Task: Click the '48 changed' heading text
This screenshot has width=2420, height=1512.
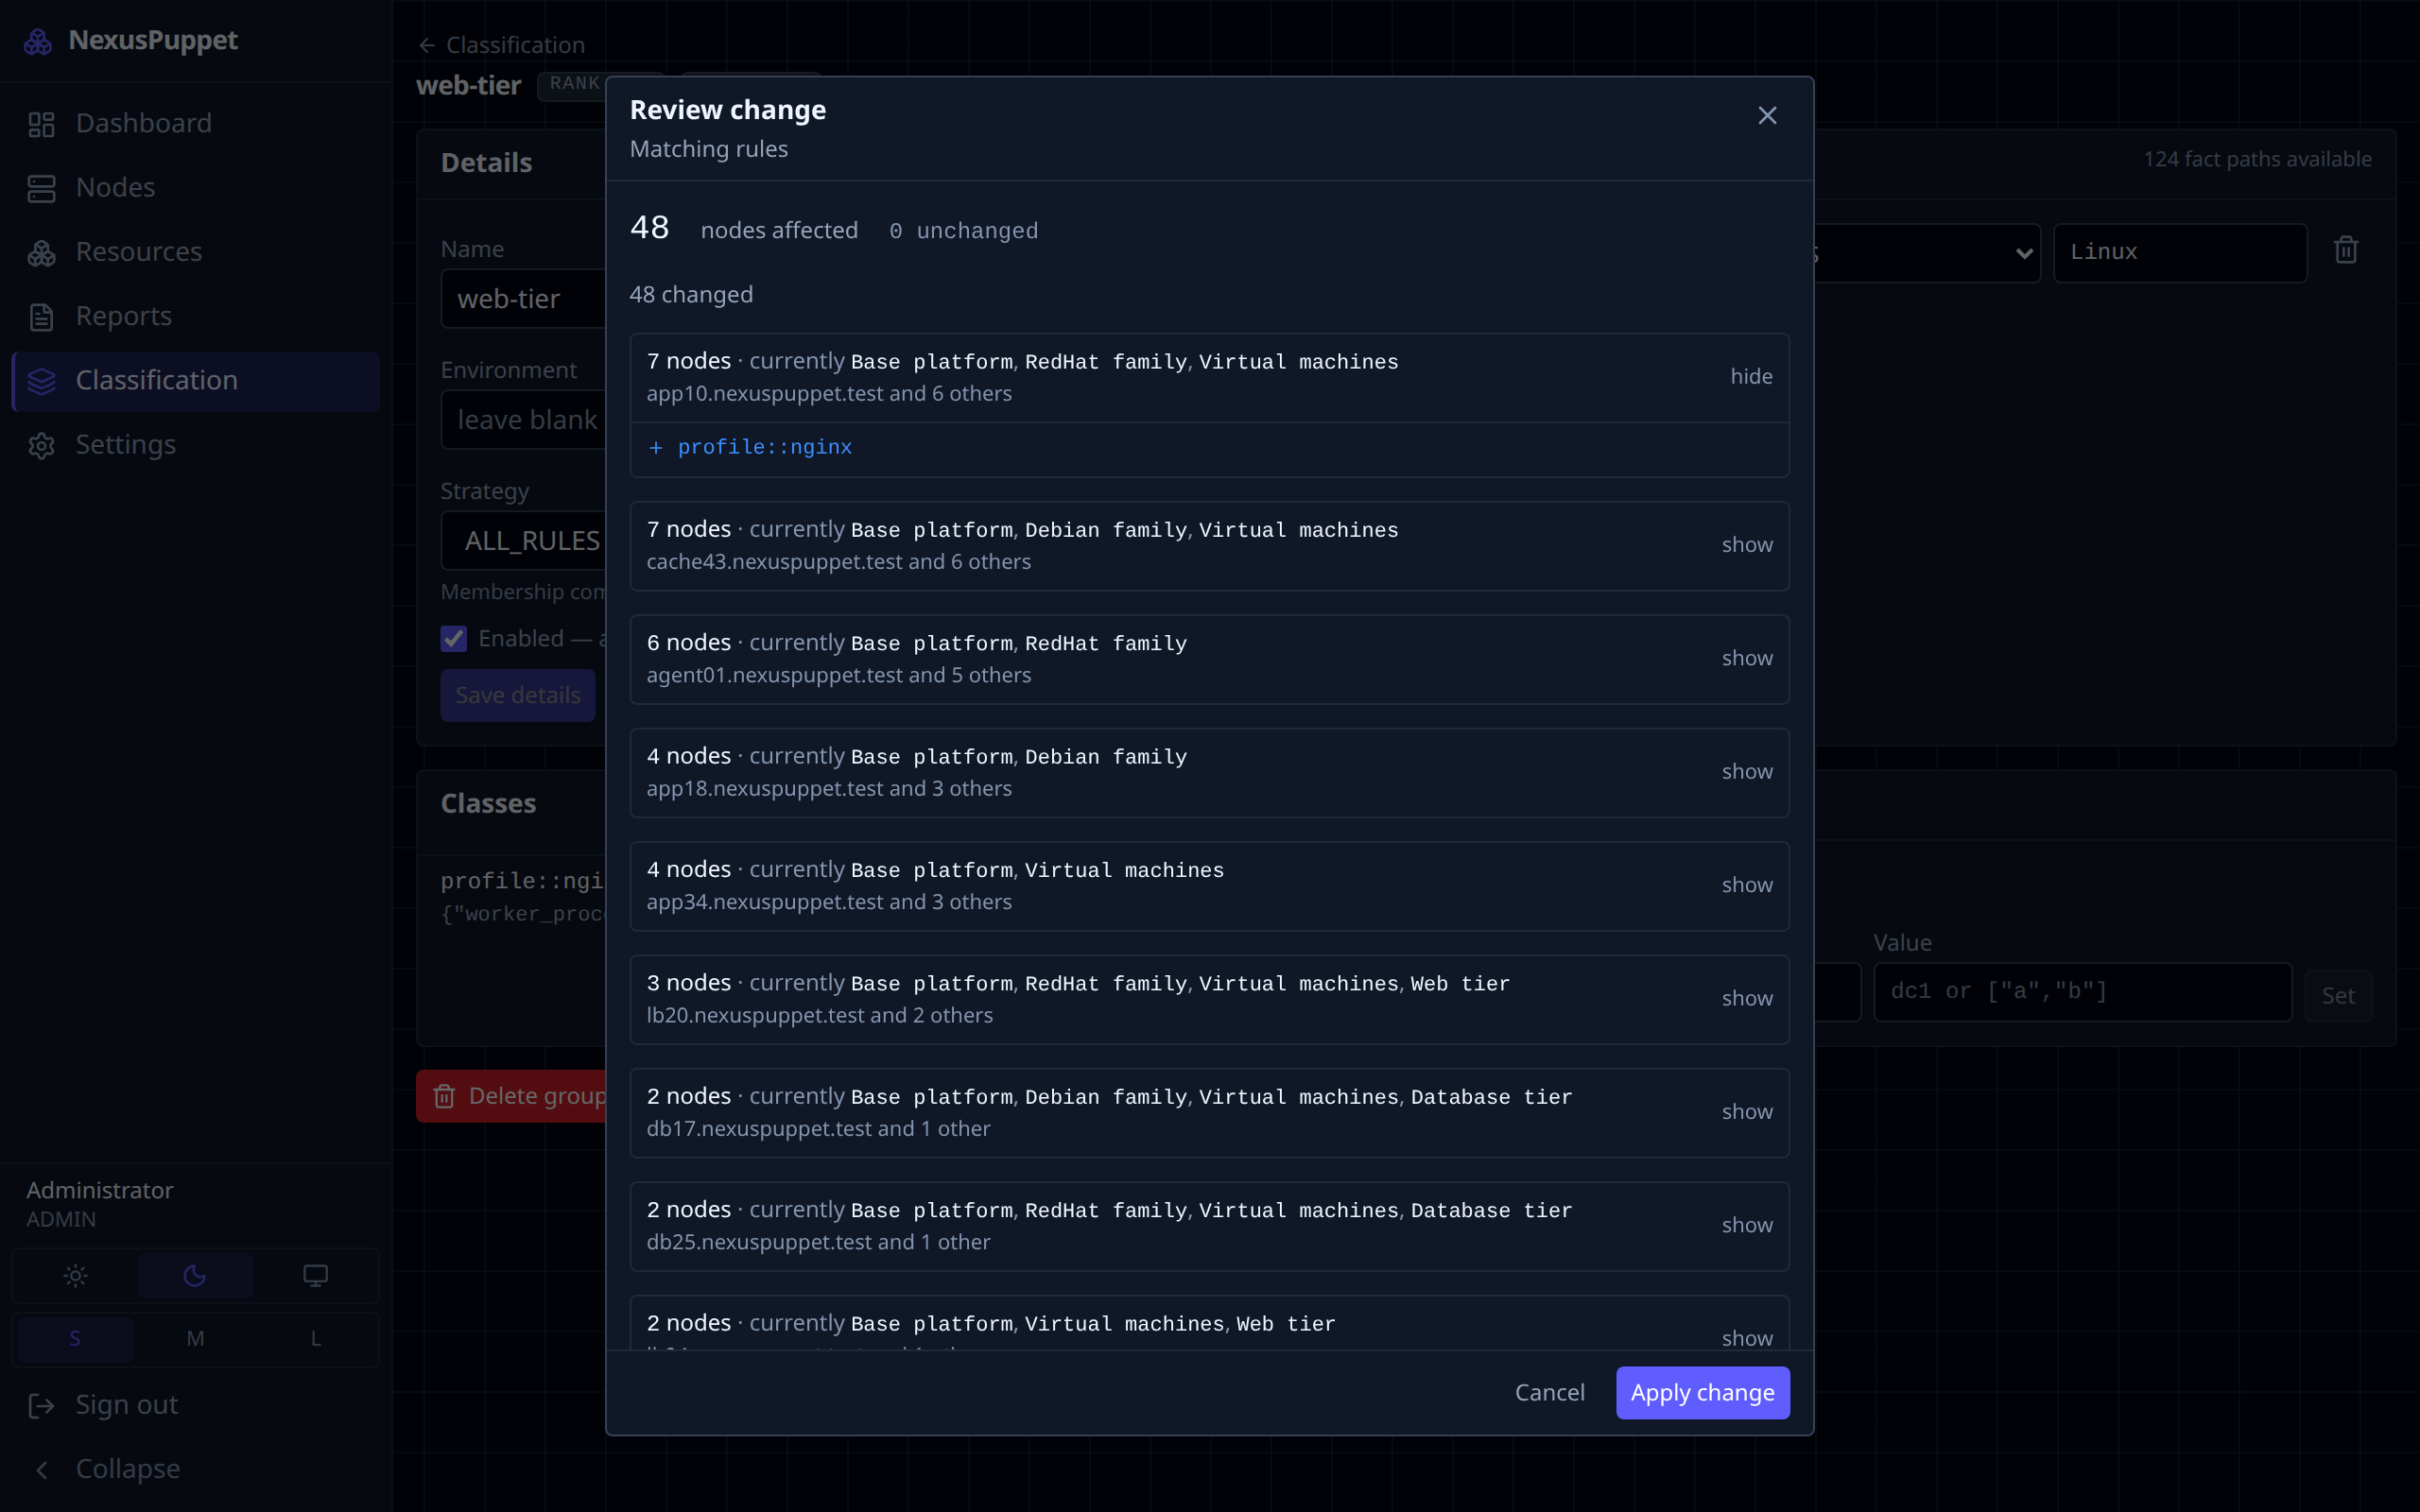Action: click(x=691, y=295)
